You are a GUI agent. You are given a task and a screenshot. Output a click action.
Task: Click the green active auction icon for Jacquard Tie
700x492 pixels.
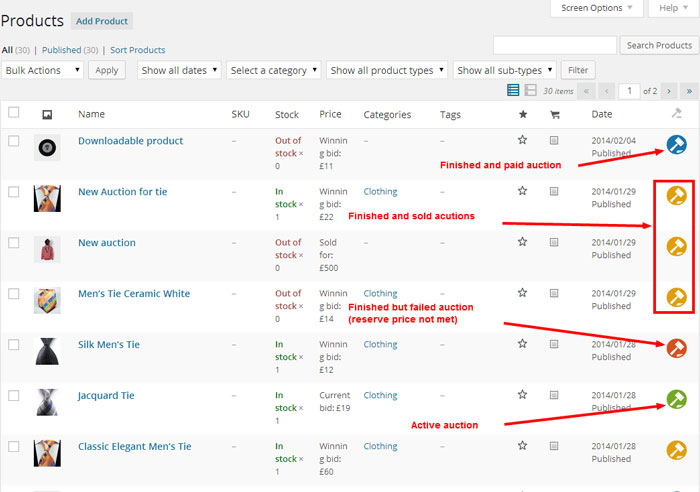676,399
